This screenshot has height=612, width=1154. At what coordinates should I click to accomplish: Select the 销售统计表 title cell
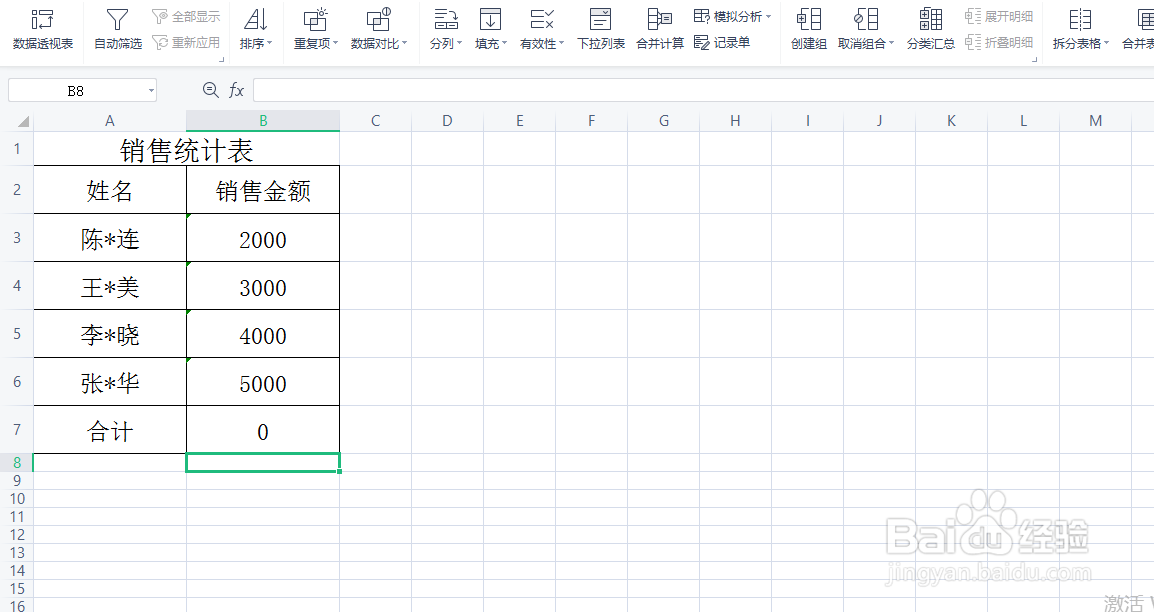click(187, 149)
